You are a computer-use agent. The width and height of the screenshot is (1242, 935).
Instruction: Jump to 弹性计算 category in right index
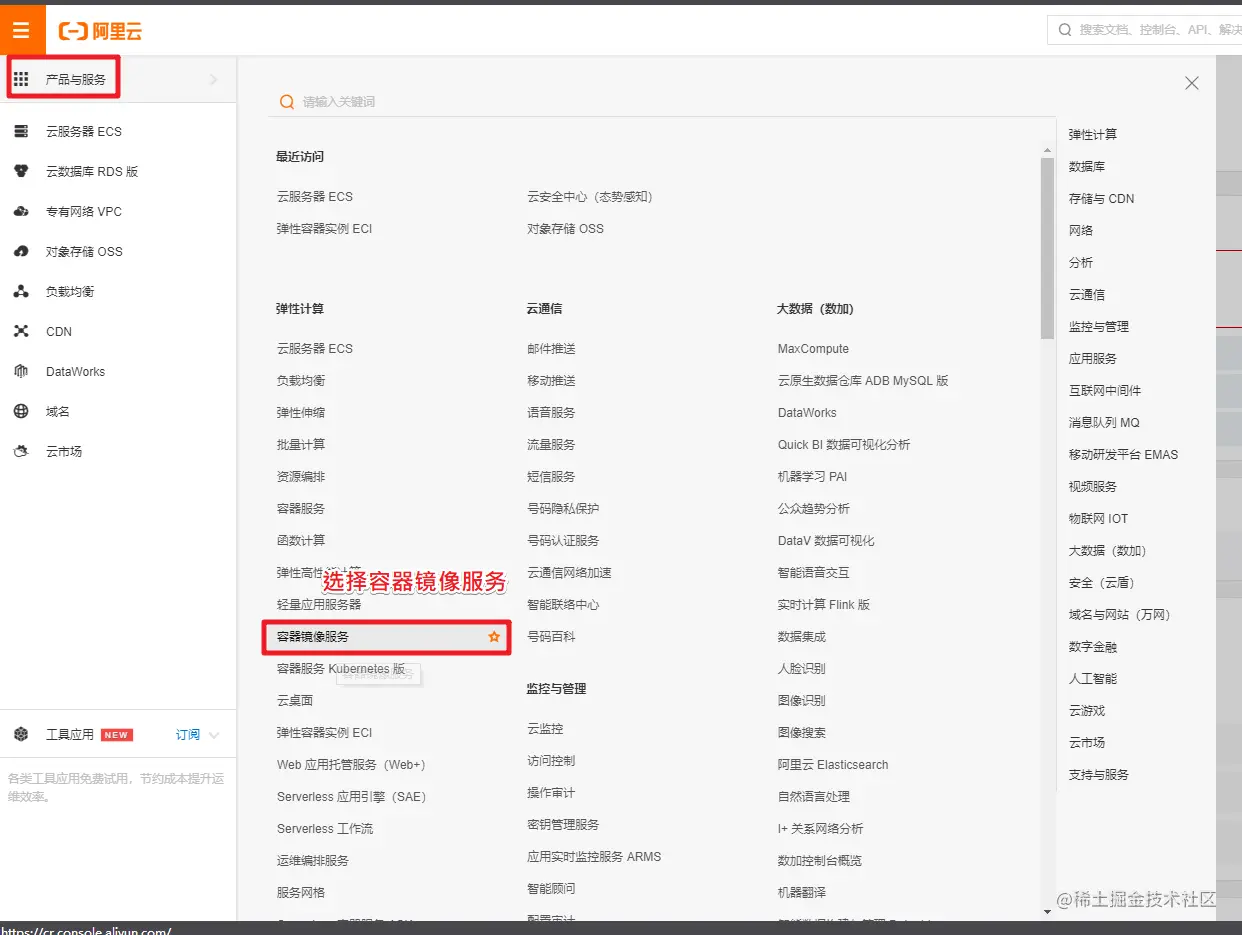(x=1093, y=134)
